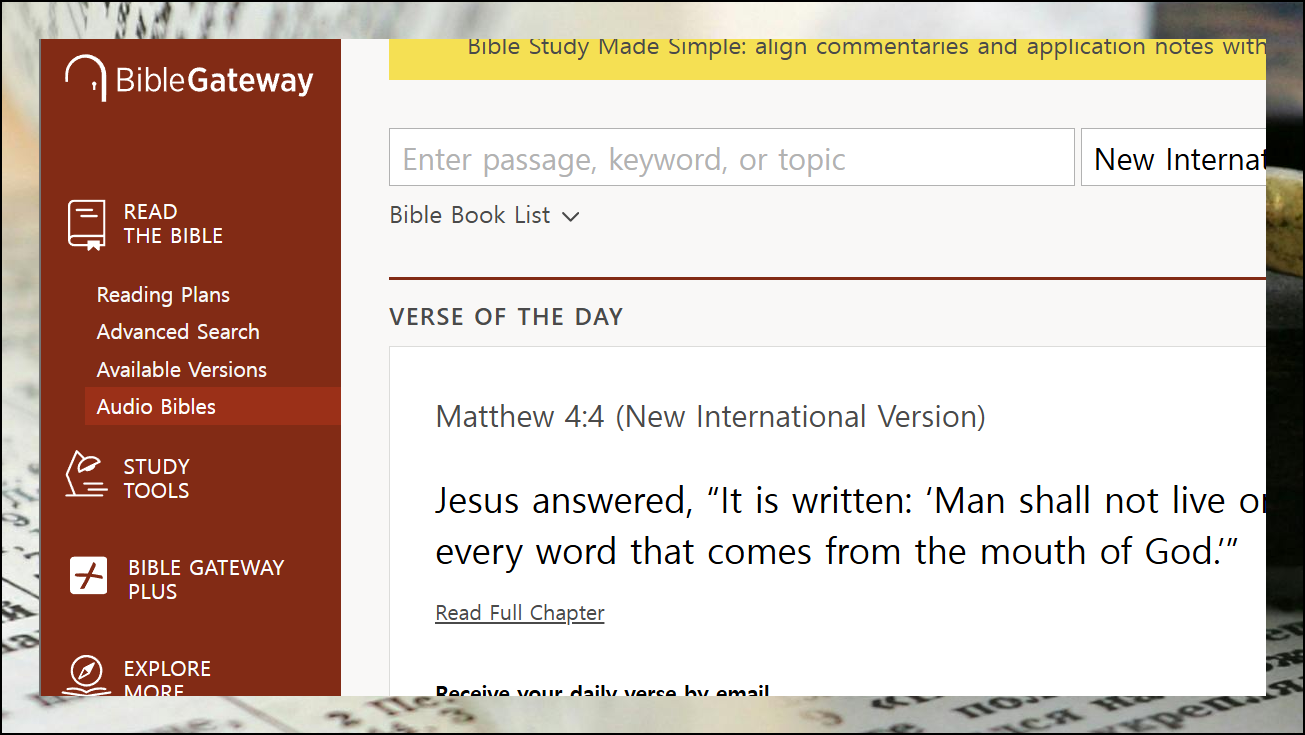The width and height of the screenshot is (1305, 735).
Task: Click the VERSE OF THE DAY heading
Action: (506, 317)
